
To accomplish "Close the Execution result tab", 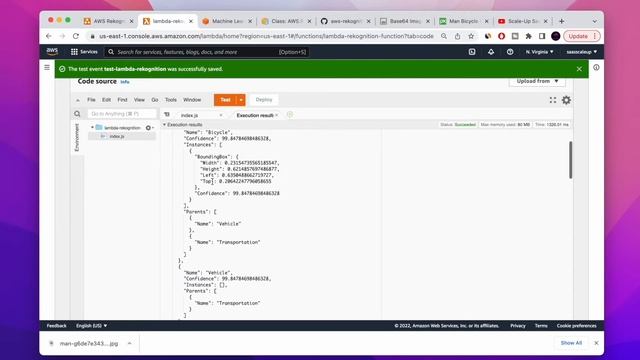I will pyautogui.click(x=277, y=115).
